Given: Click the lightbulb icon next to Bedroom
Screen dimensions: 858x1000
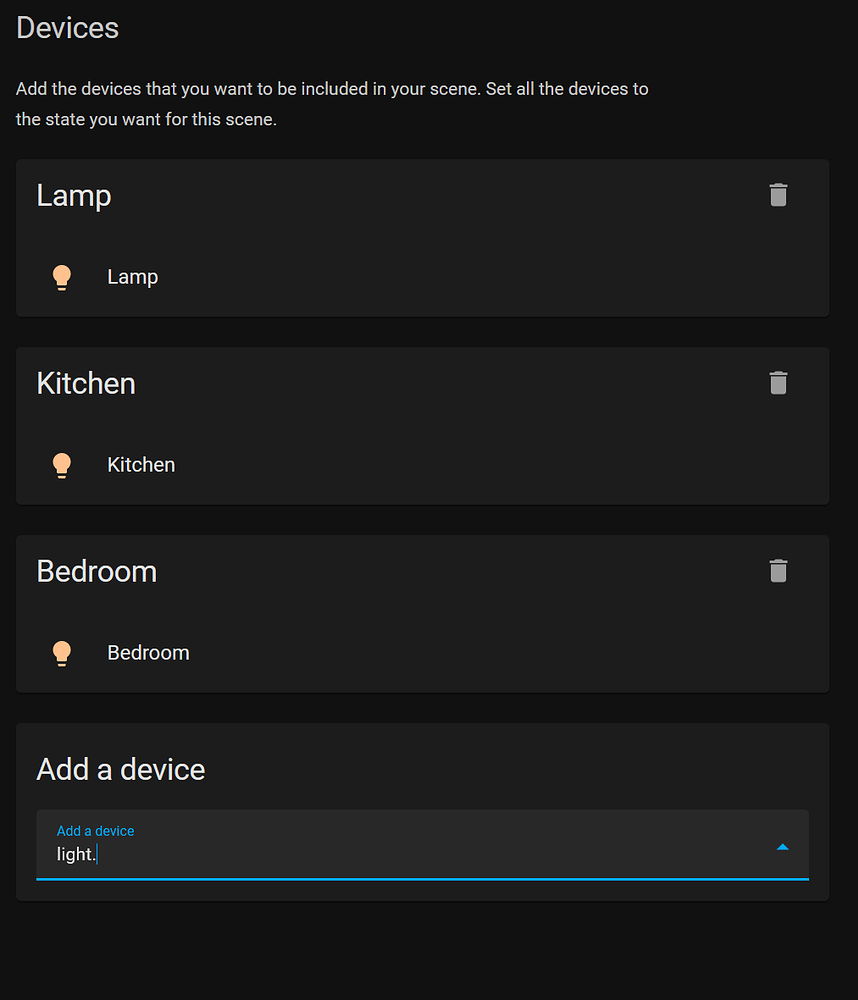Looking at the screenshot, I should pyautogui.click(x=61, y=653).
